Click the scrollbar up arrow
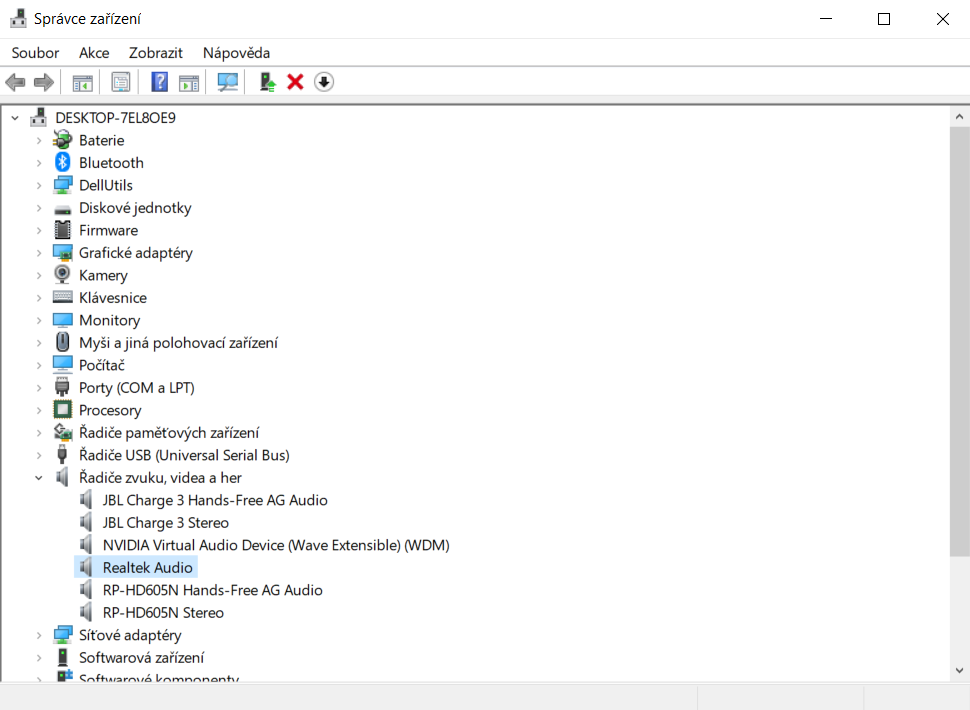Viewport: 970px width, 710px height. click(959, 116)
